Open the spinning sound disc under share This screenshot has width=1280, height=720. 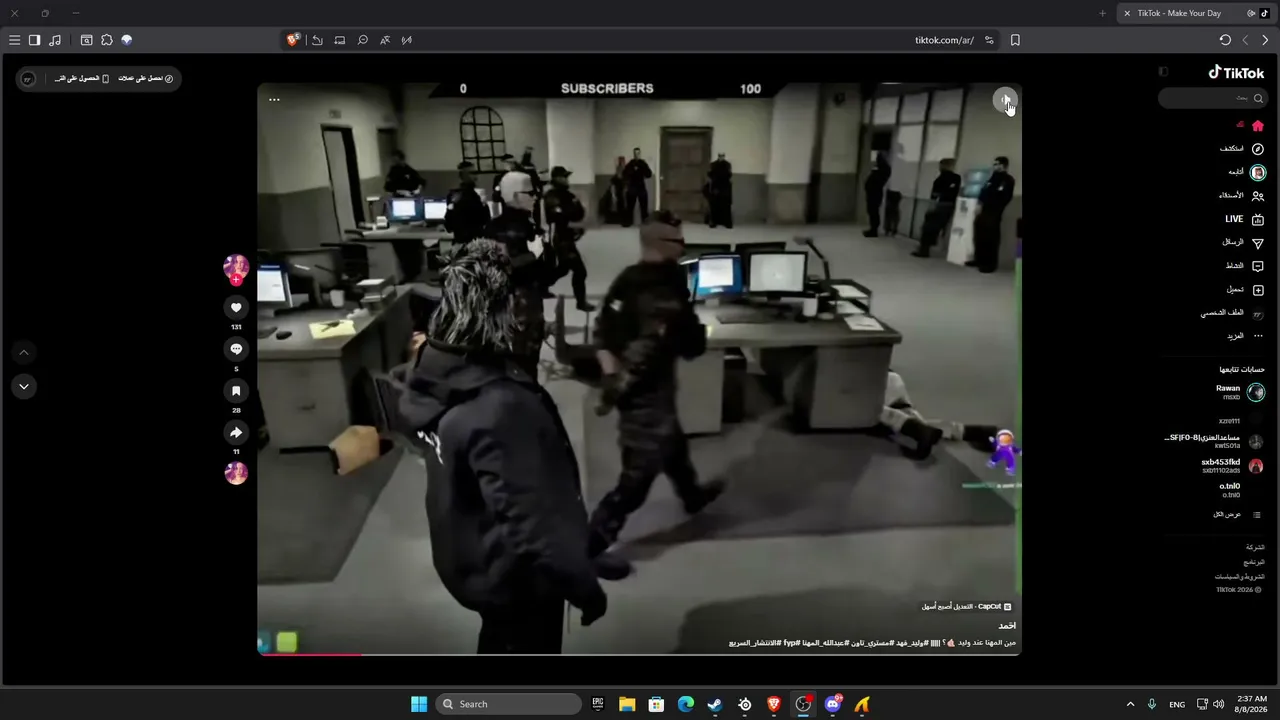[x=236, y=473]
